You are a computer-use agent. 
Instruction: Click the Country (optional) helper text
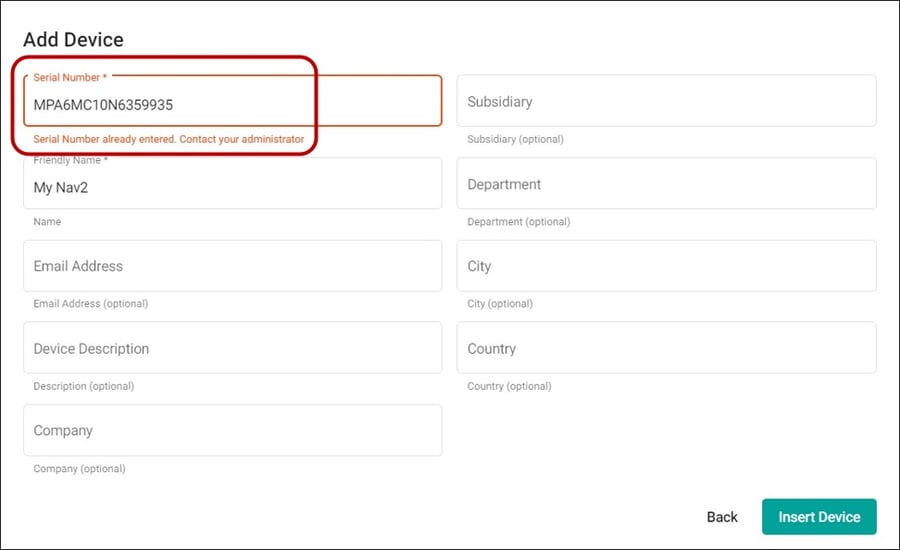509,386
